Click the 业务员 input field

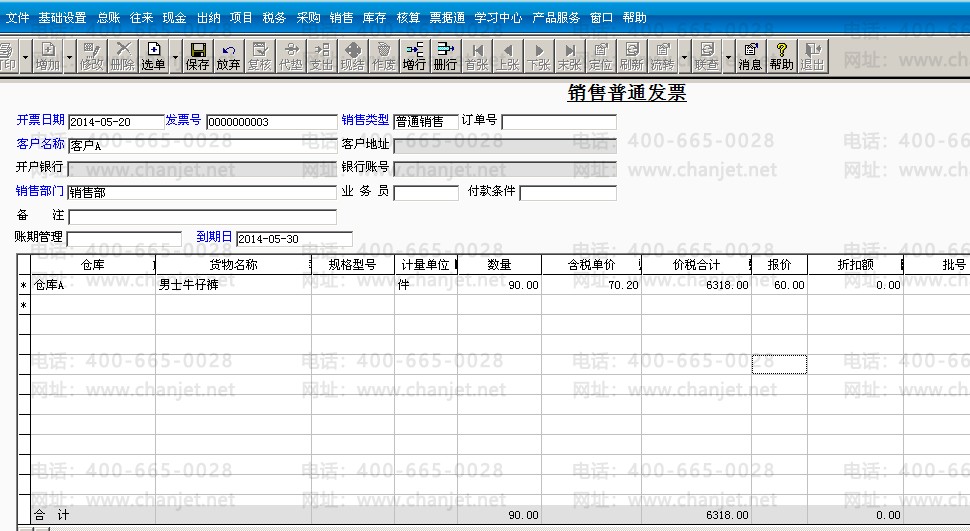(426, 193)
